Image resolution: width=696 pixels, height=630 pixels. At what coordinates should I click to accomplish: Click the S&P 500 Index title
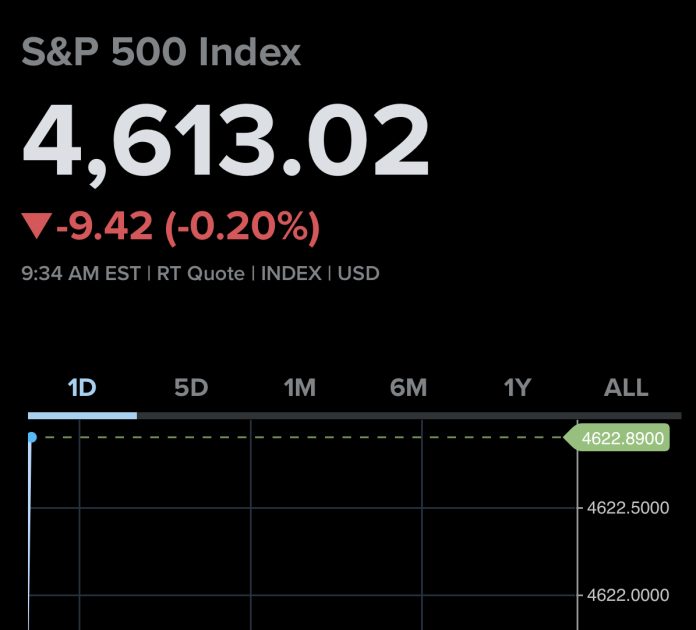tap(161, 52)
